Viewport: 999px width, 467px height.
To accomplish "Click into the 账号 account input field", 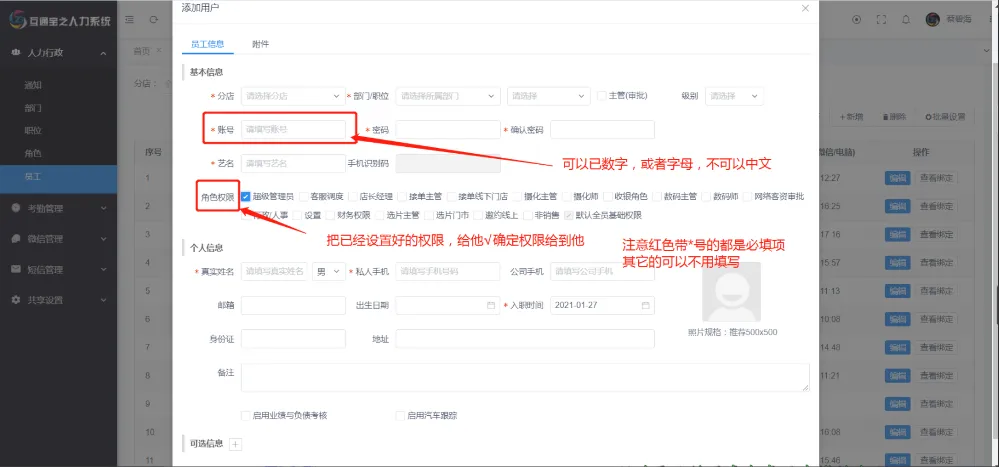I will pos(294,130).
